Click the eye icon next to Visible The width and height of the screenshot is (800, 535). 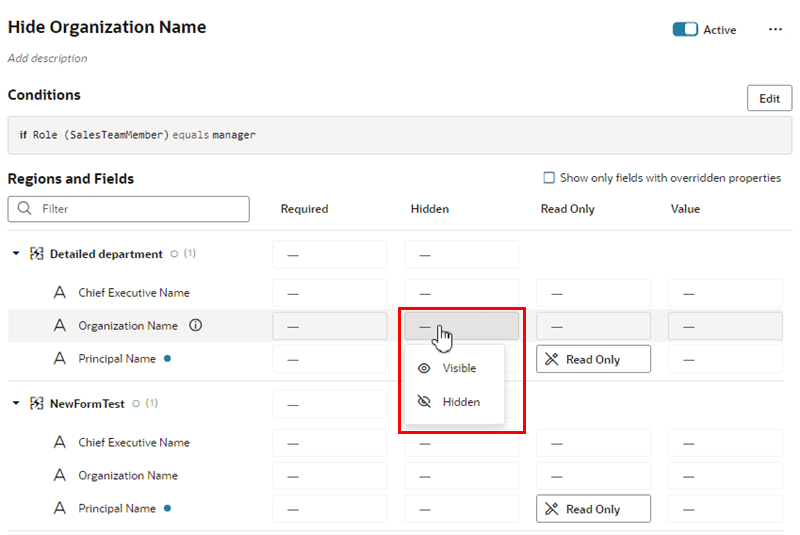pos(424,368)
